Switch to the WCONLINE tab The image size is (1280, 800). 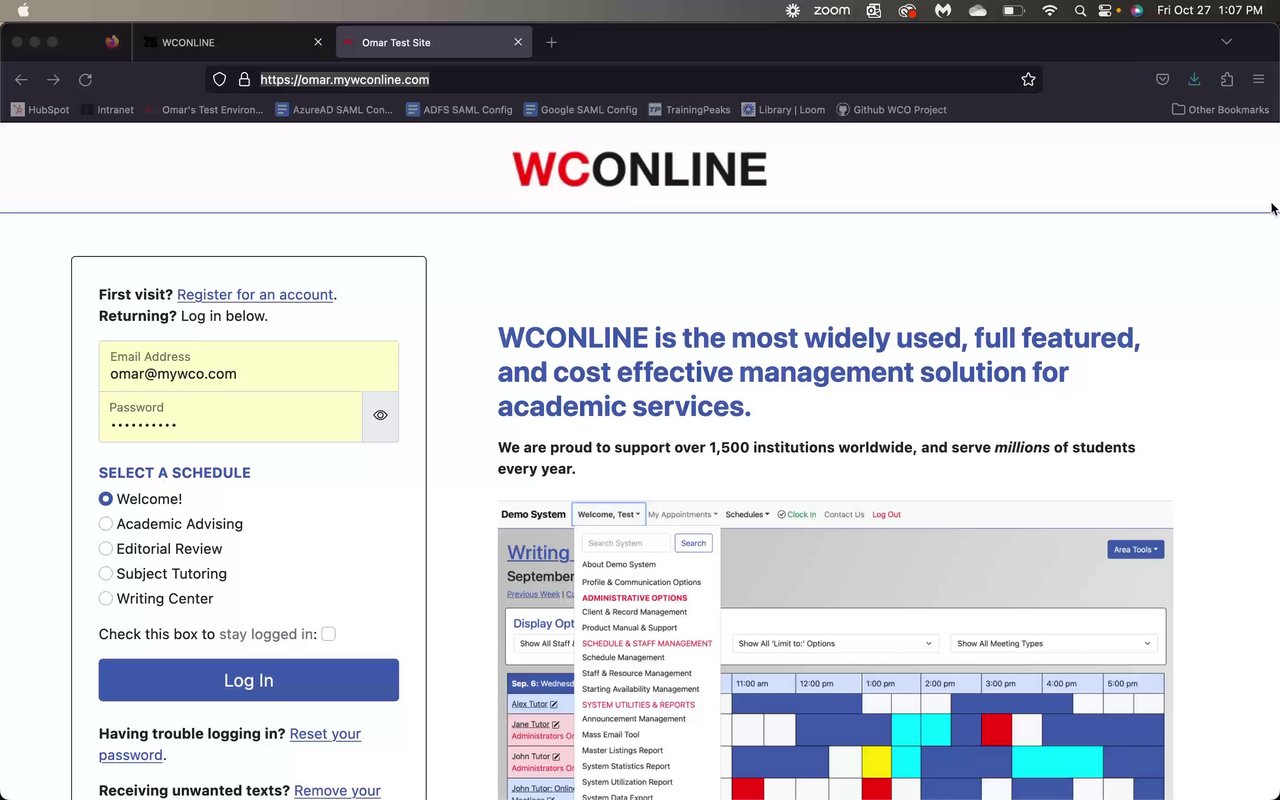pyautogui.click(x=234, y=42)
